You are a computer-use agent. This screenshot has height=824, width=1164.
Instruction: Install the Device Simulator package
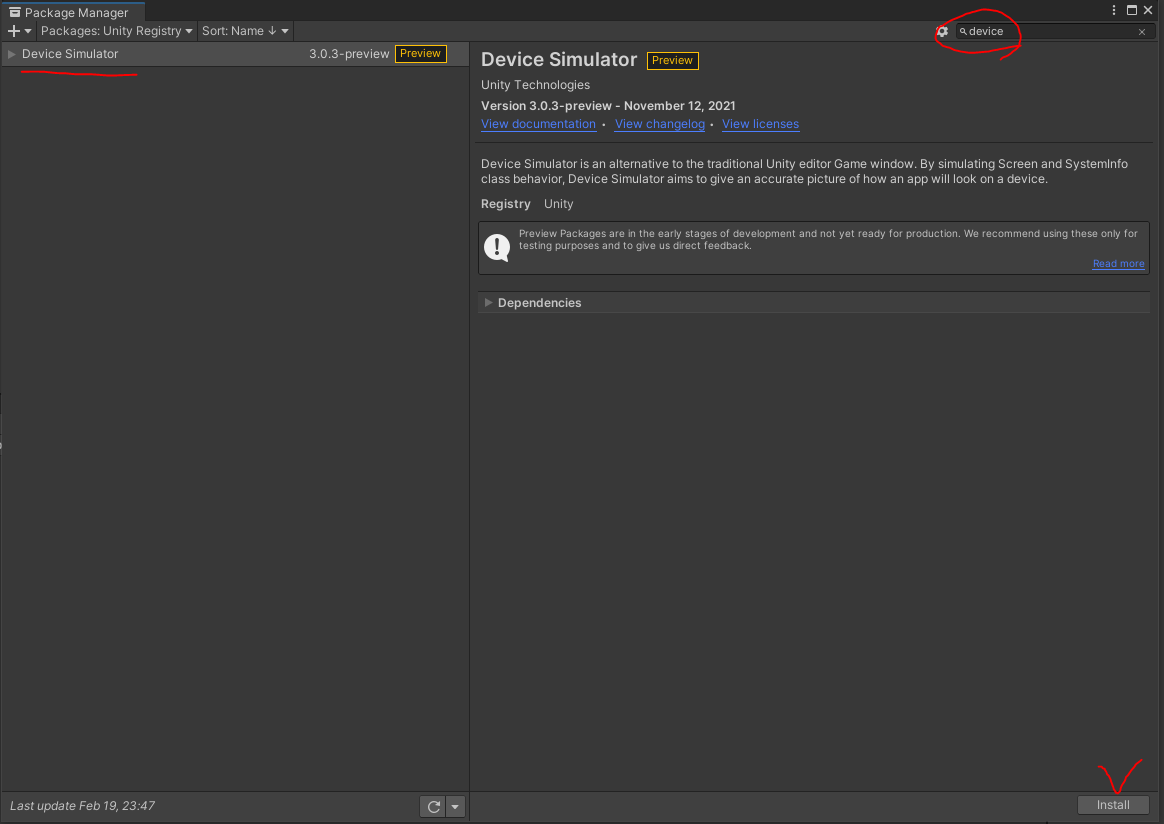1113,805
